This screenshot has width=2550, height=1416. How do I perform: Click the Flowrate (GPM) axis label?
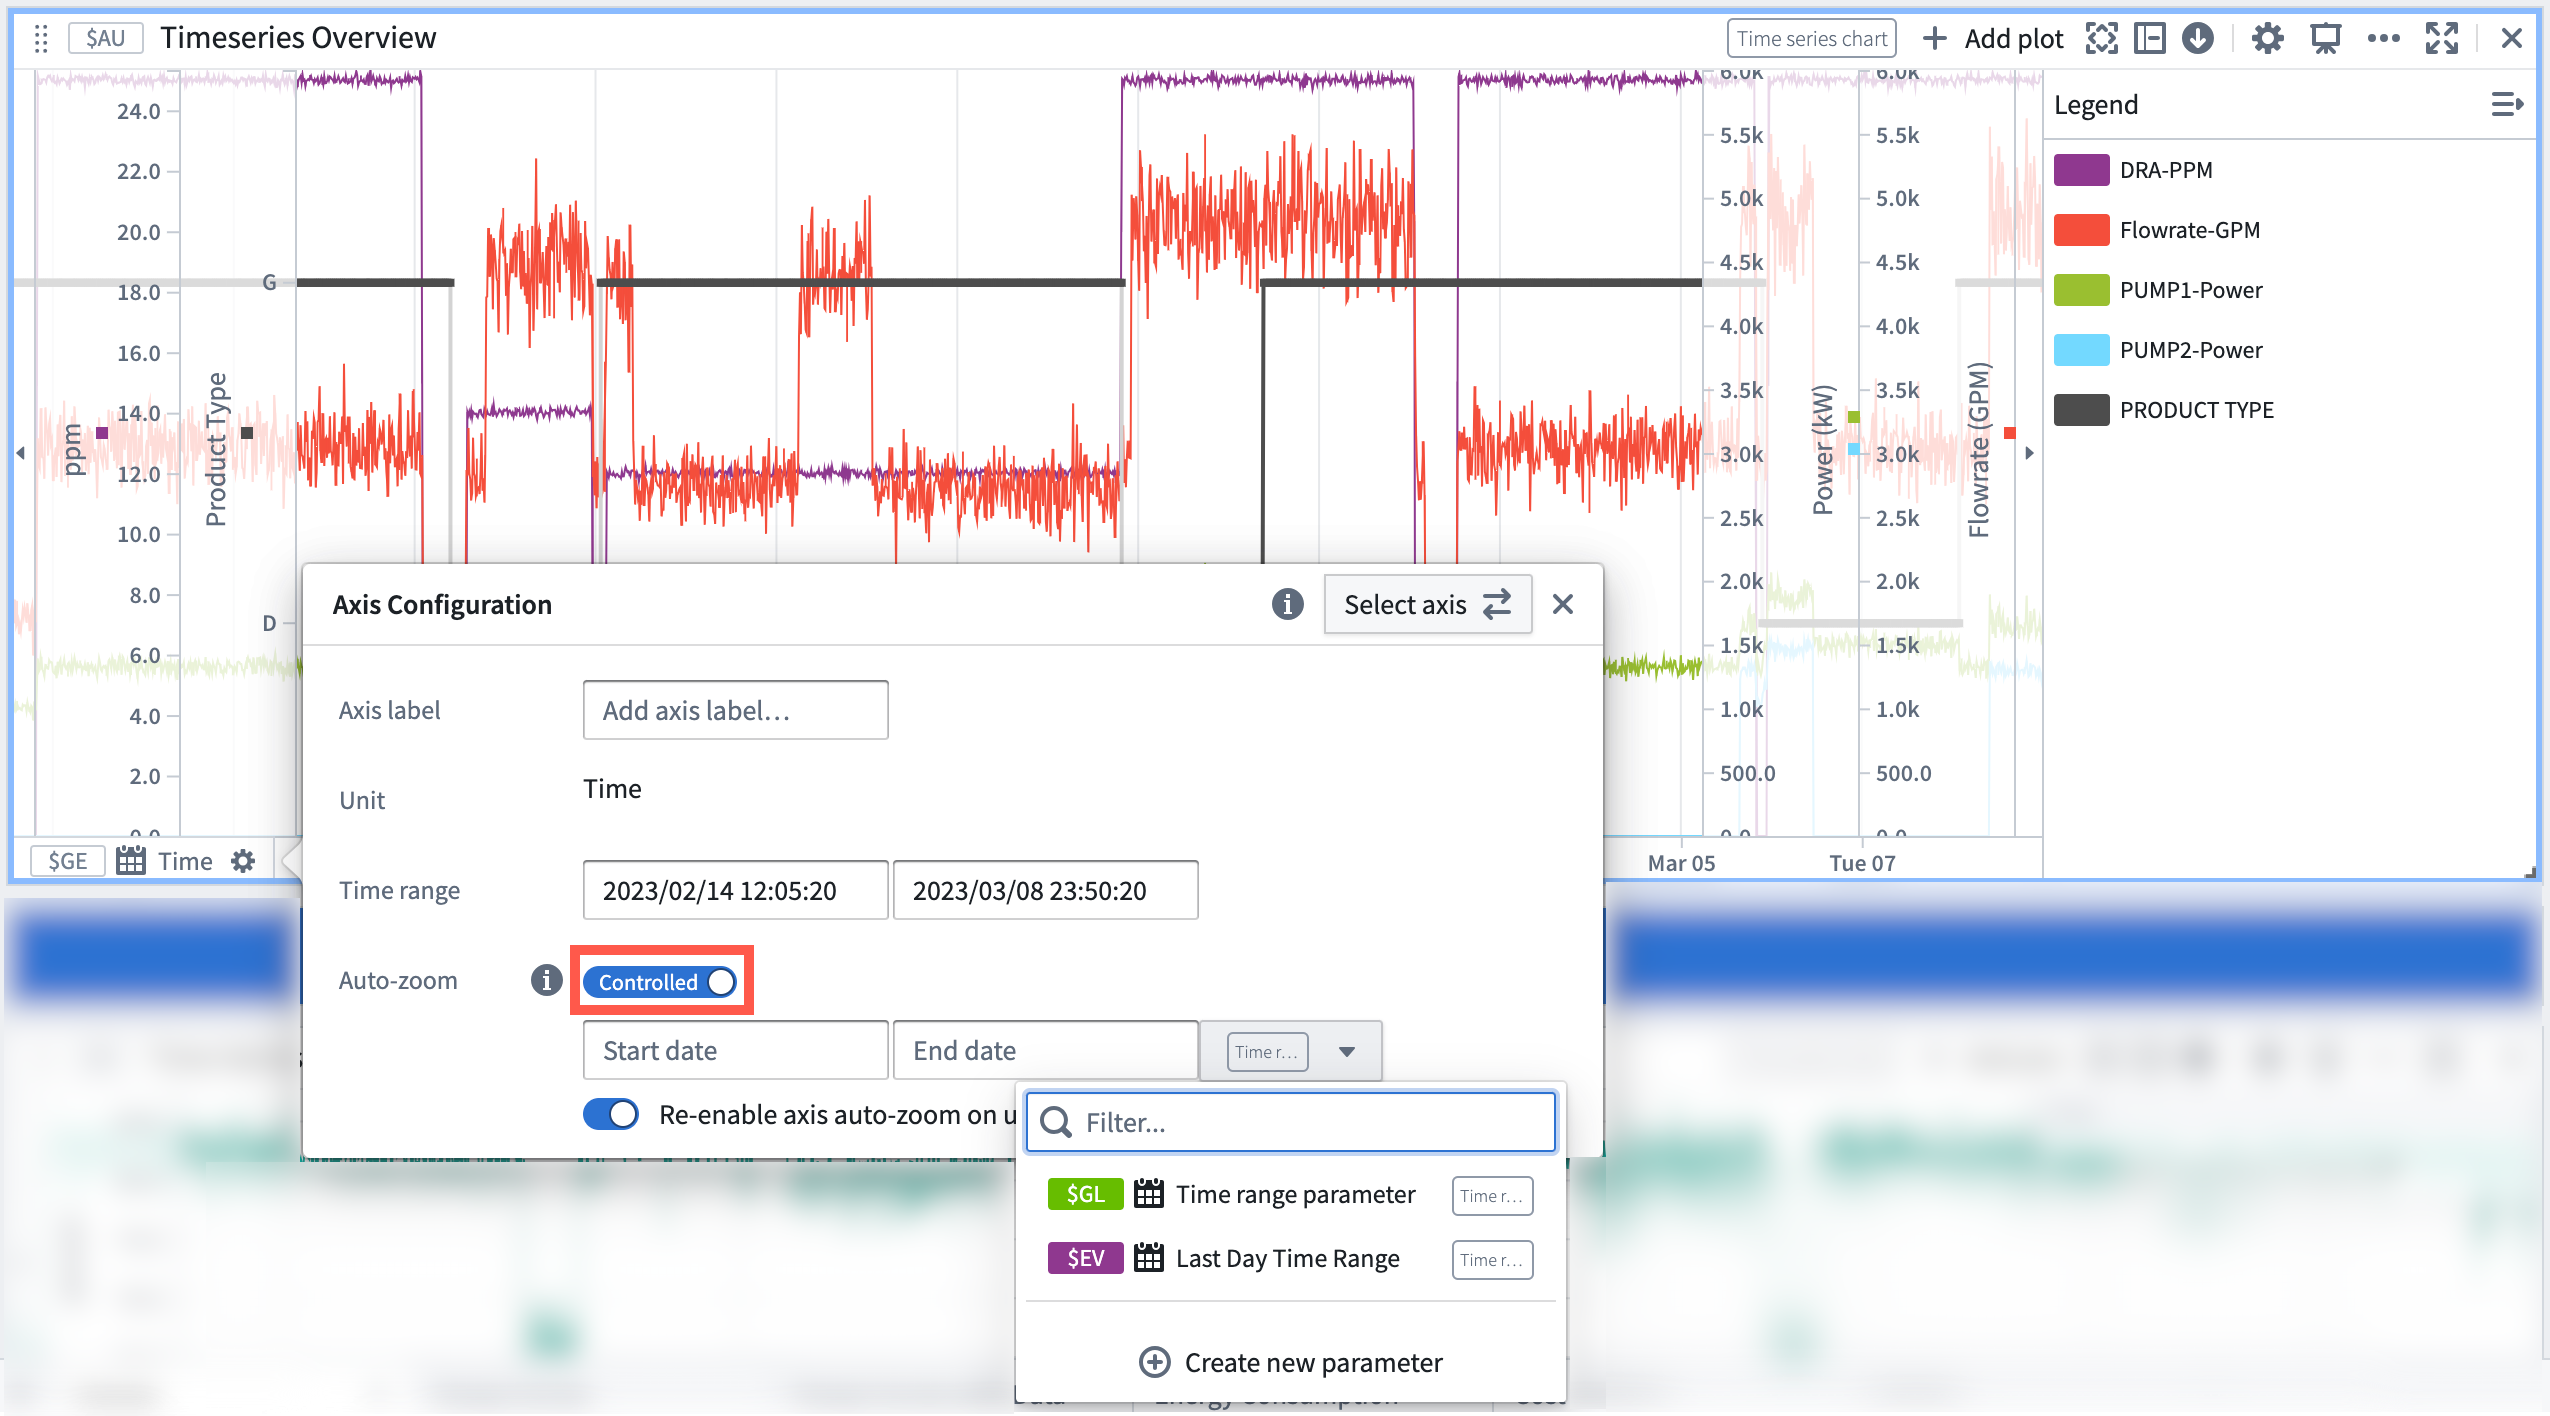coord(1978,450)
